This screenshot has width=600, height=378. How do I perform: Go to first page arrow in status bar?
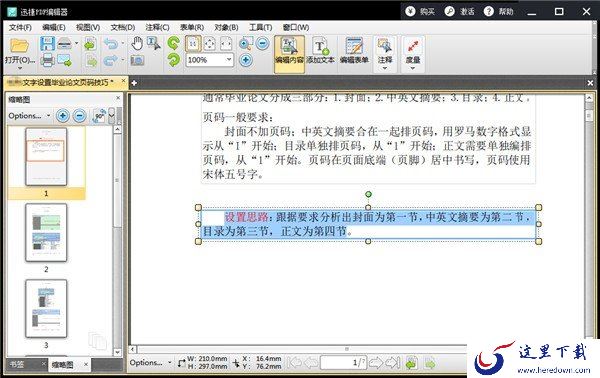click(294, 362)
